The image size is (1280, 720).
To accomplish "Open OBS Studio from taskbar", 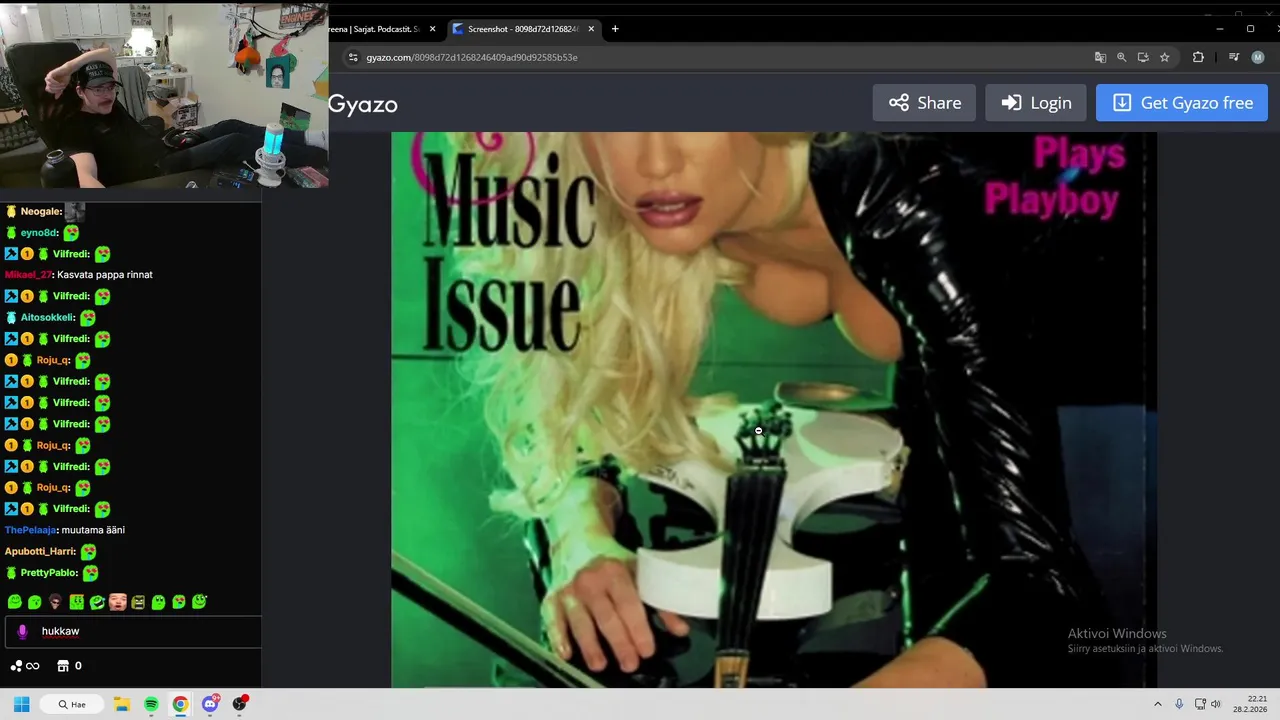I will coord(239,704).
